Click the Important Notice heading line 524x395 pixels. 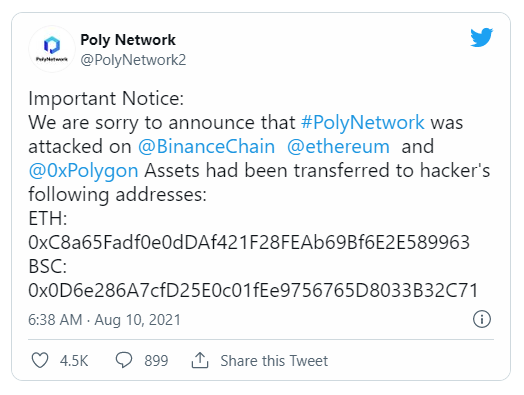(106, 99)
